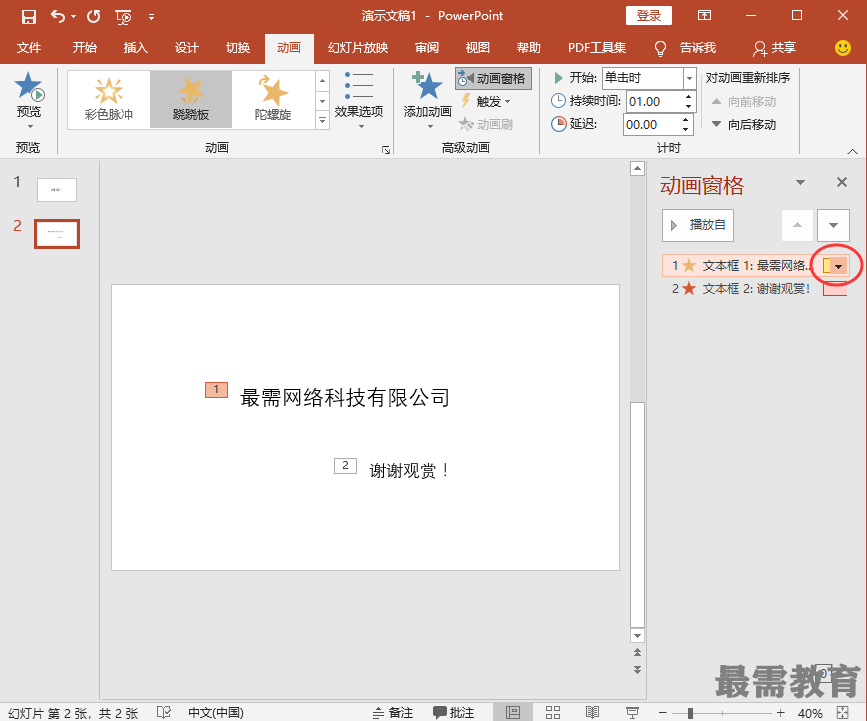Open the animation group dialog launcher
The height and width of the screenshot is (721, 867).
point(386,150)
